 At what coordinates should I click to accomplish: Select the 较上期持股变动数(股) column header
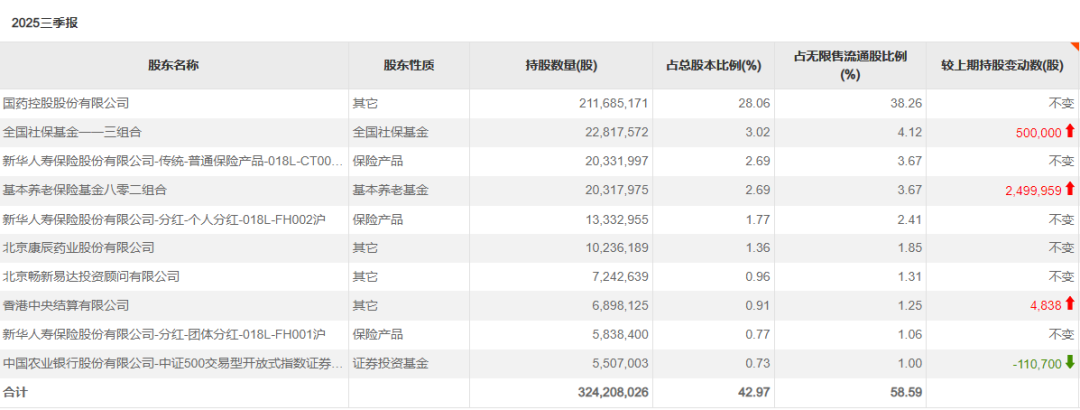tap(1002, 65)
